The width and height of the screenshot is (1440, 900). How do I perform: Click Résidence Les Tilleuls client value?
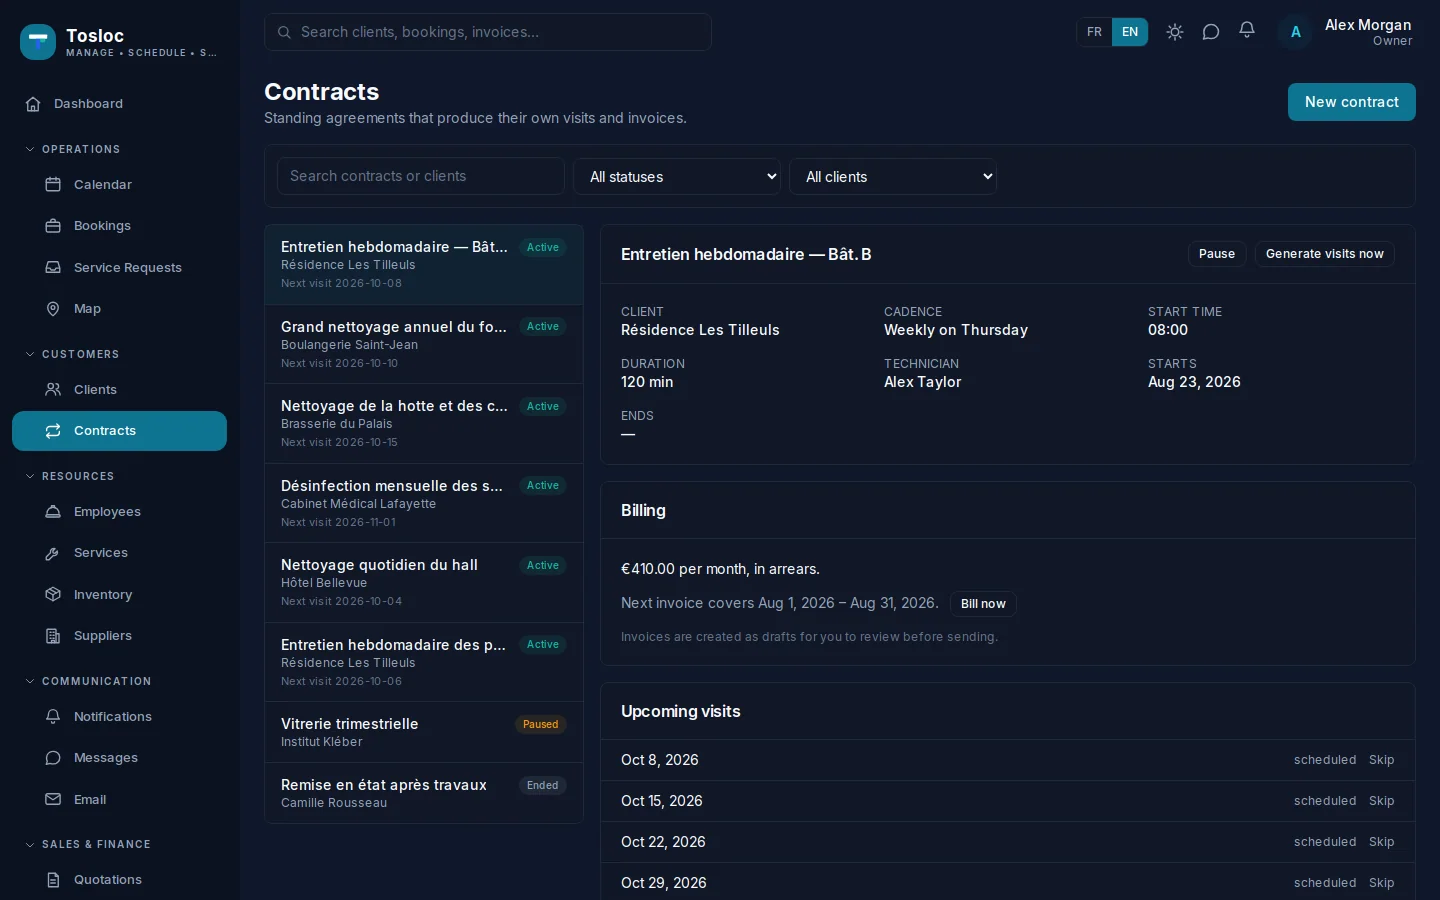[700, 330]
